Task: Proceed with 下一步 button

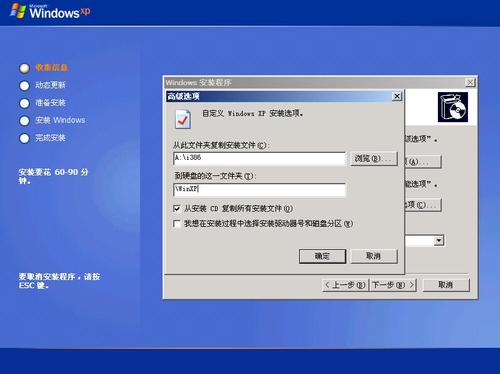Action: [x=393, y=285]
